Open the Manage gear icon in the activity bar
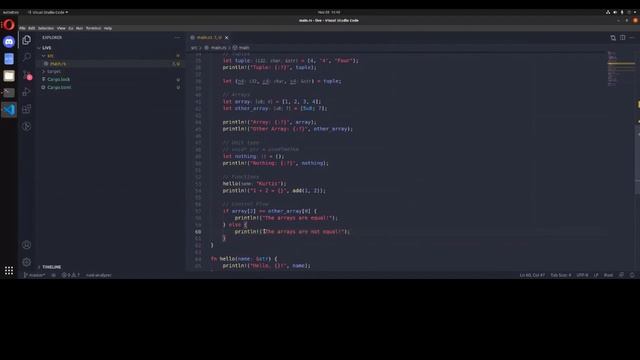 [27, 262]
